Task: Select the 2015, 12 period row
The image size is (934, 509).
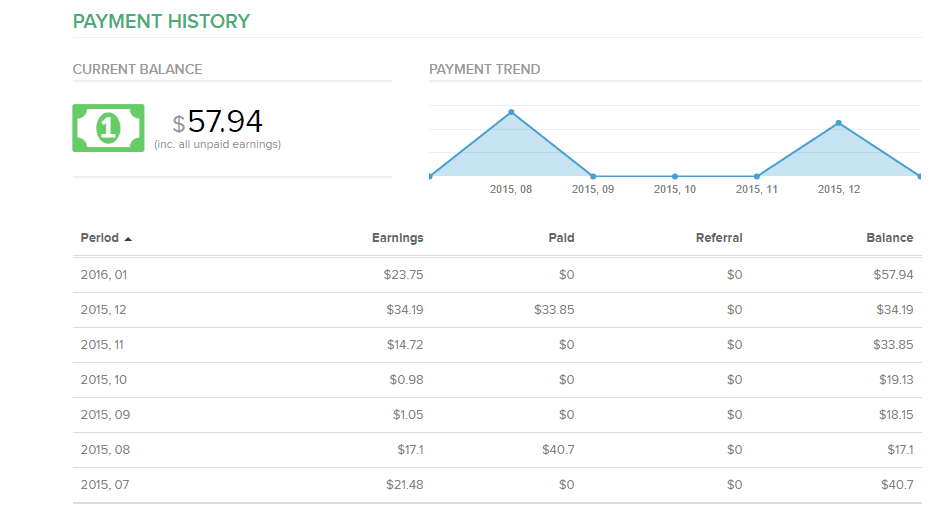Action: coord(104,310)
